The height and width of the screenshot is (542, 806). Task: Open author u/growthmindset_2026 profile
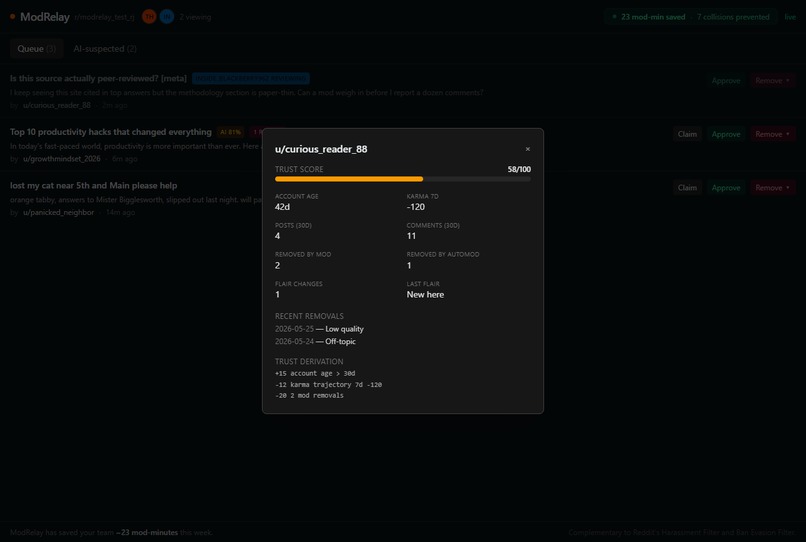62,159
